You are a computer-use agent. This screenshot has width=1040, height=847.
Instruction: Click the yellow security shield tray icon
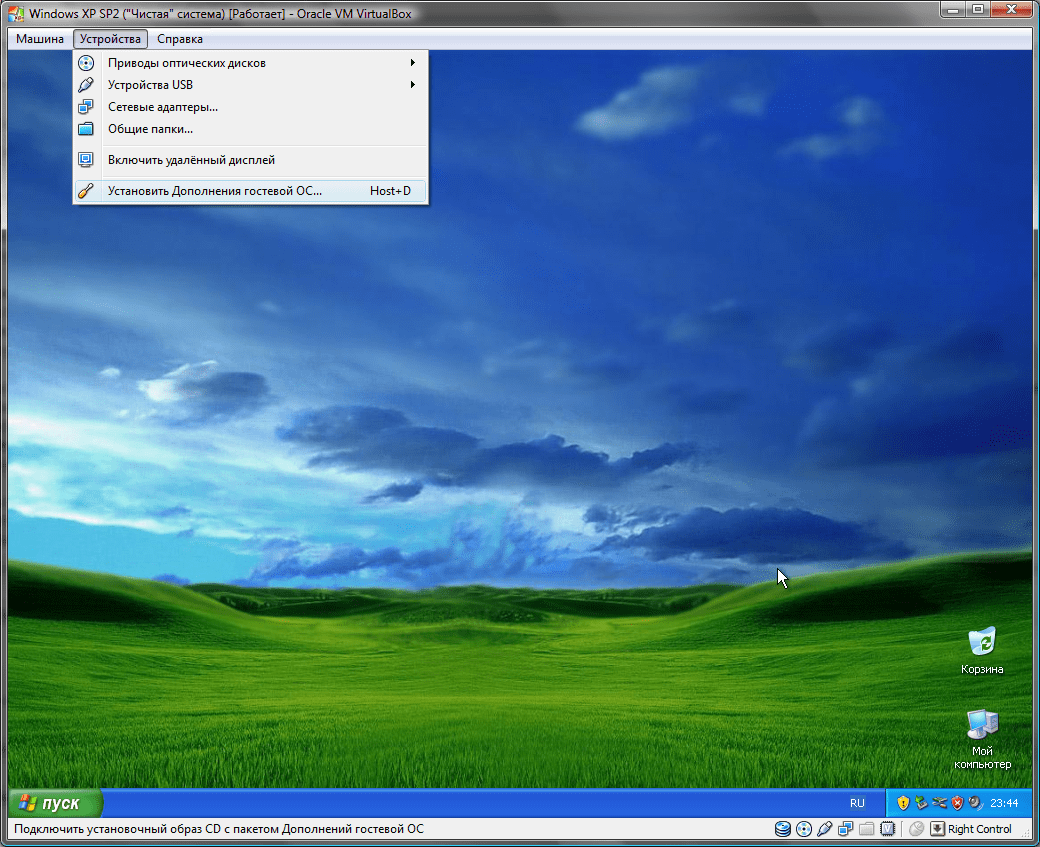click(903, 803)
